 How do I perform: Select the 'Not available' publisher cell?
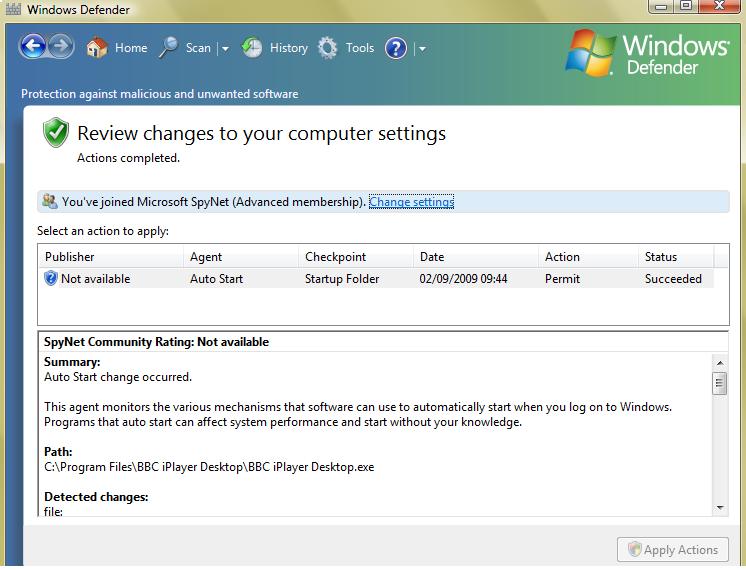coord(96,279)
